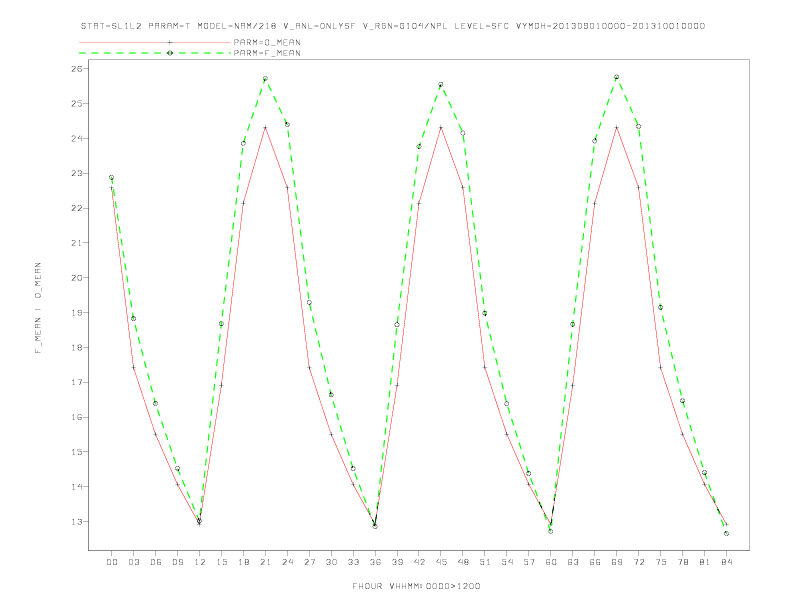Click x-axis tick label 54
Image resolution: width=792 pixels, height=612 pixels.
pos(507,562)
